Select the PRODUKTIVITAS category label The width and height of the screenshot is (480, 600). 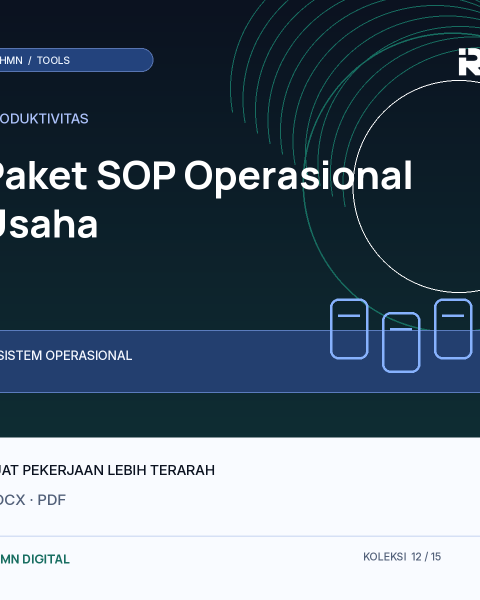pyautogui.click(x=44, y=119)
